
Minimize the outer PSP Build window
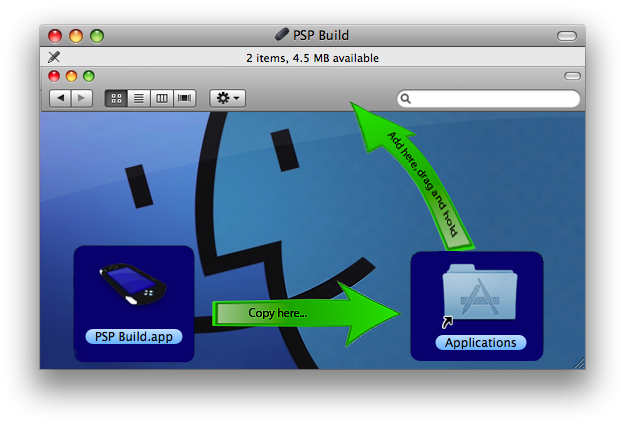[x=76, y=36]
